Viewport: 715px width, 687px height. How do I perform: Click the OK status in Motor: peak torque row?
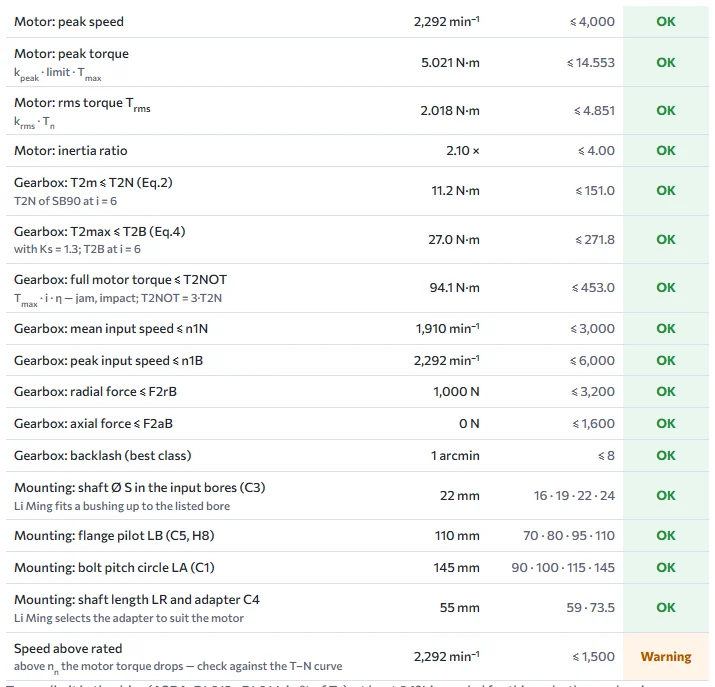[666, 62]
